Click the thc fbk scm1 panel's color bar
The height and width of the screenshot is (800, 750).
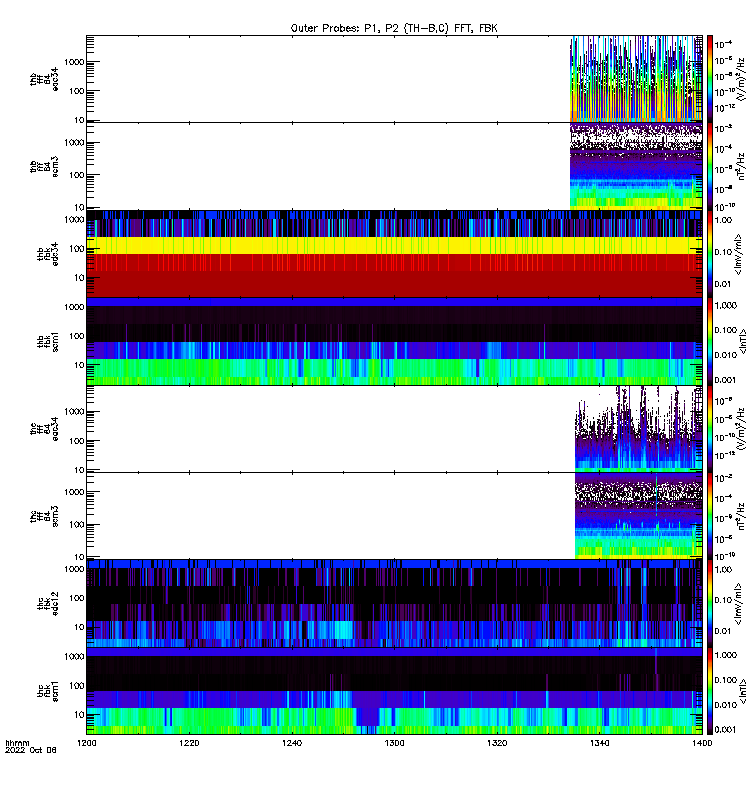tap(709, 691)
